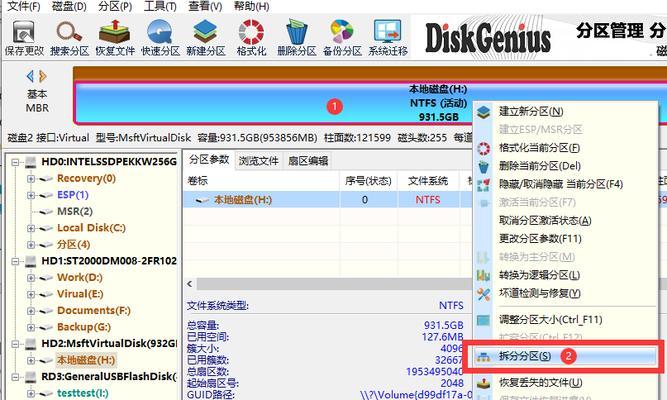Click the HD1 ST2000DM008 disk icon
The image size is (667, 400).
click(31, 261)
